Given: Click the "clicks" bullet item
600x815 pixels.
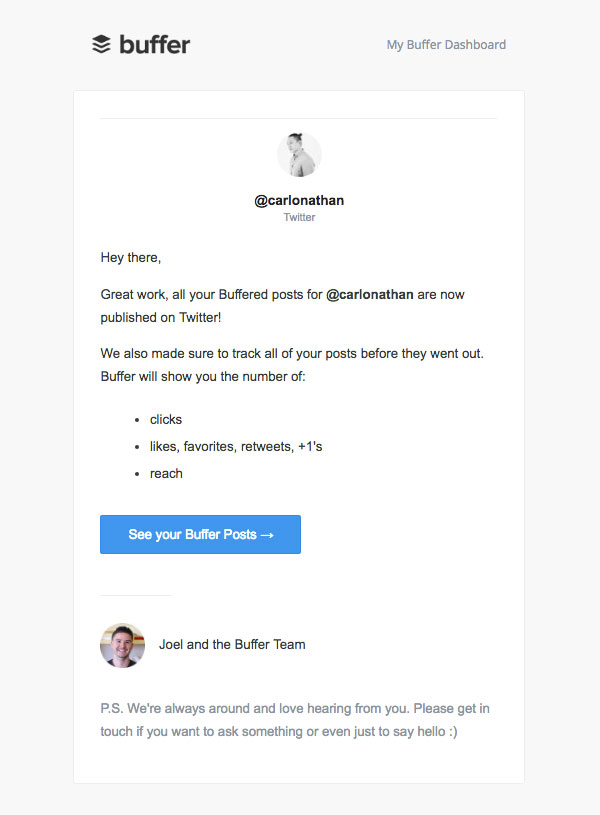Looking at the screenshot, I should tap(166, 419).
